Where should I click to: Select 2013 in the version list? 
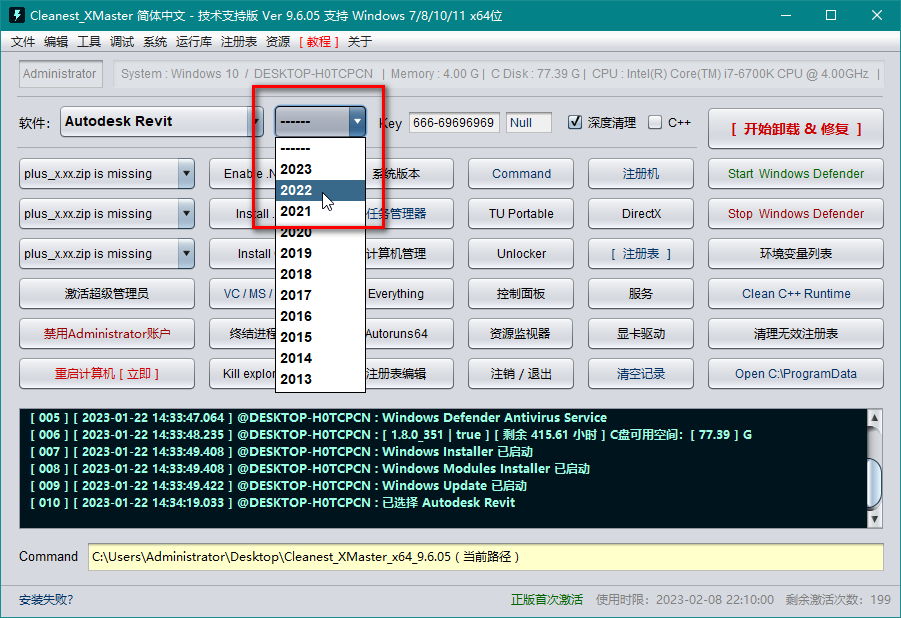[x=321, y=379]
